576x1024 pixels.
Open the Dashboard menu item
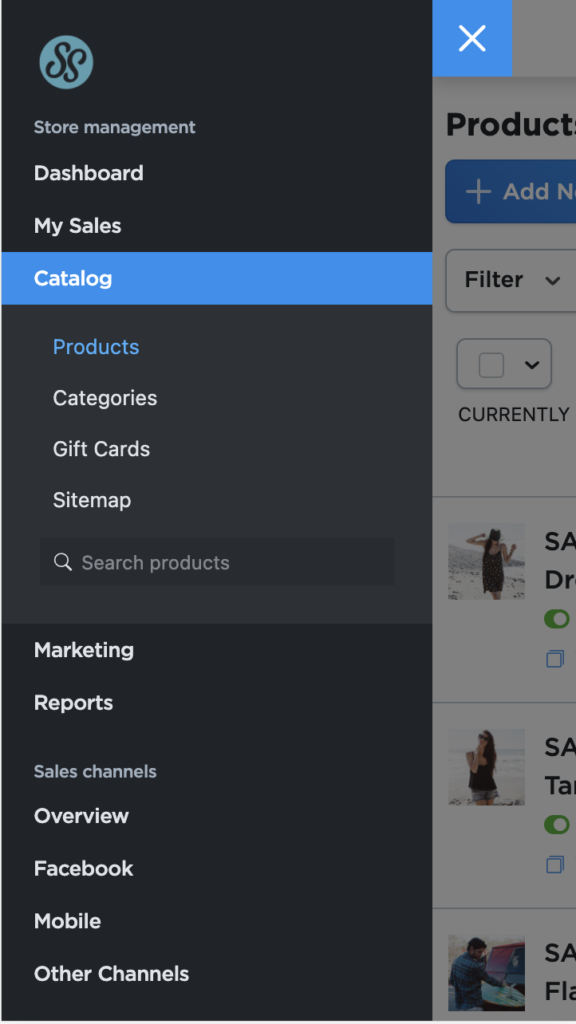coord(89,173)
